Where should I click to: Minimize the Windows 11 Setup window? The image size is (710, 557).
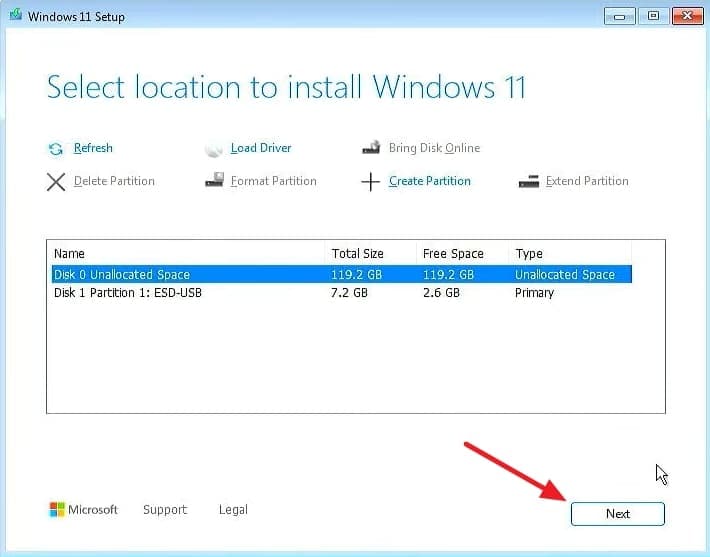pos(620,16)
